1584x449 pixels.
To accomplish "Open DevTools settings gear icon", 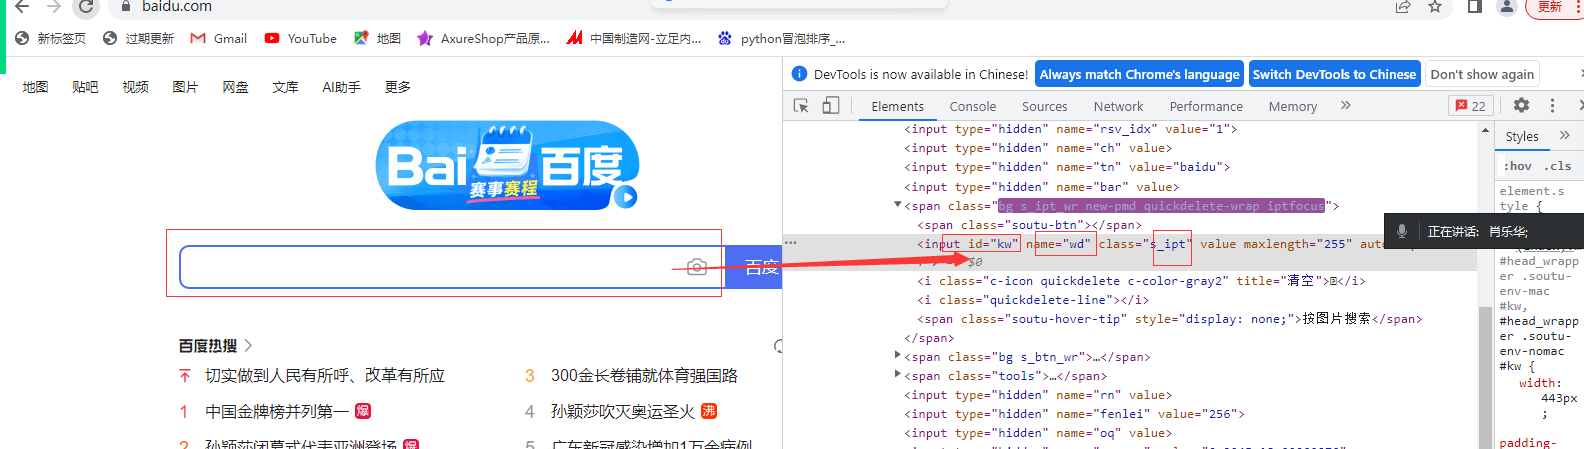I will point(1521,105).
